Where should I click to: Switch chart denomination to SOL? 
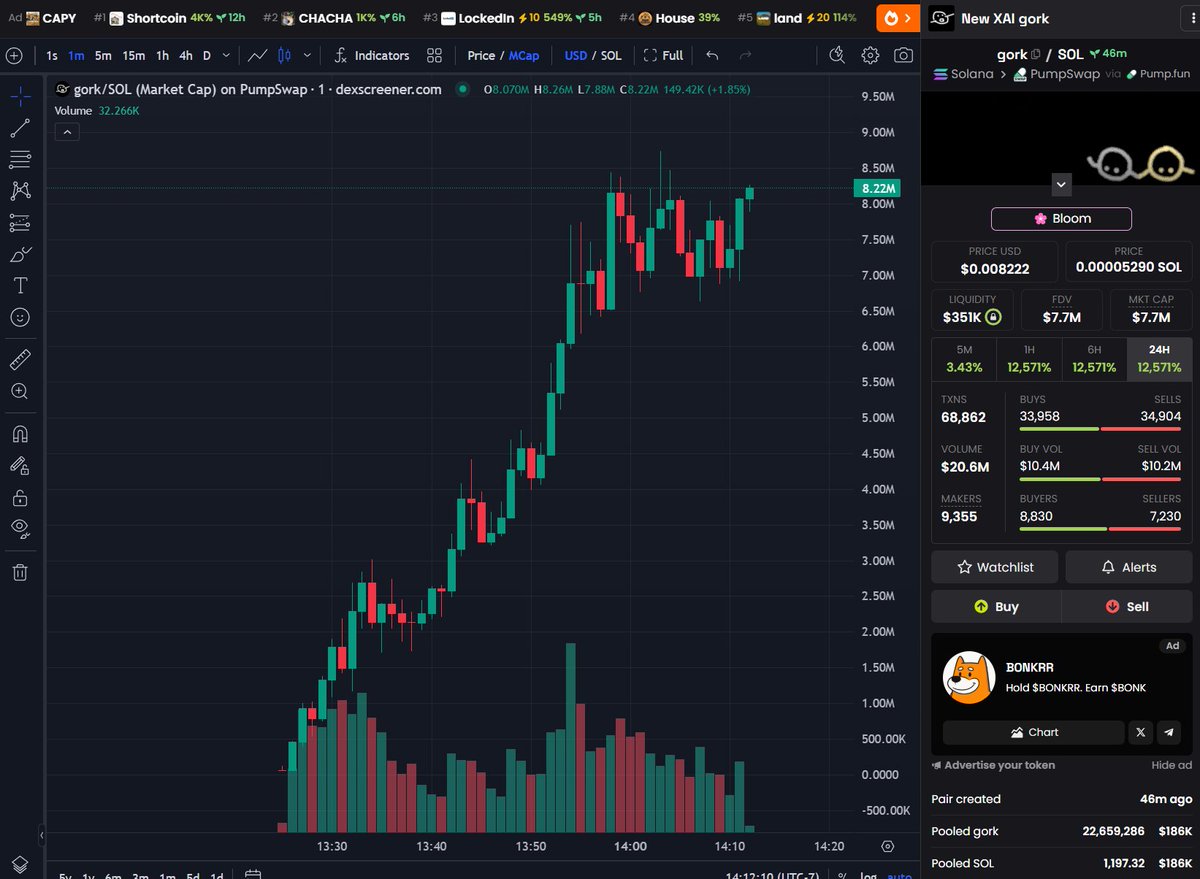point(610,55)
